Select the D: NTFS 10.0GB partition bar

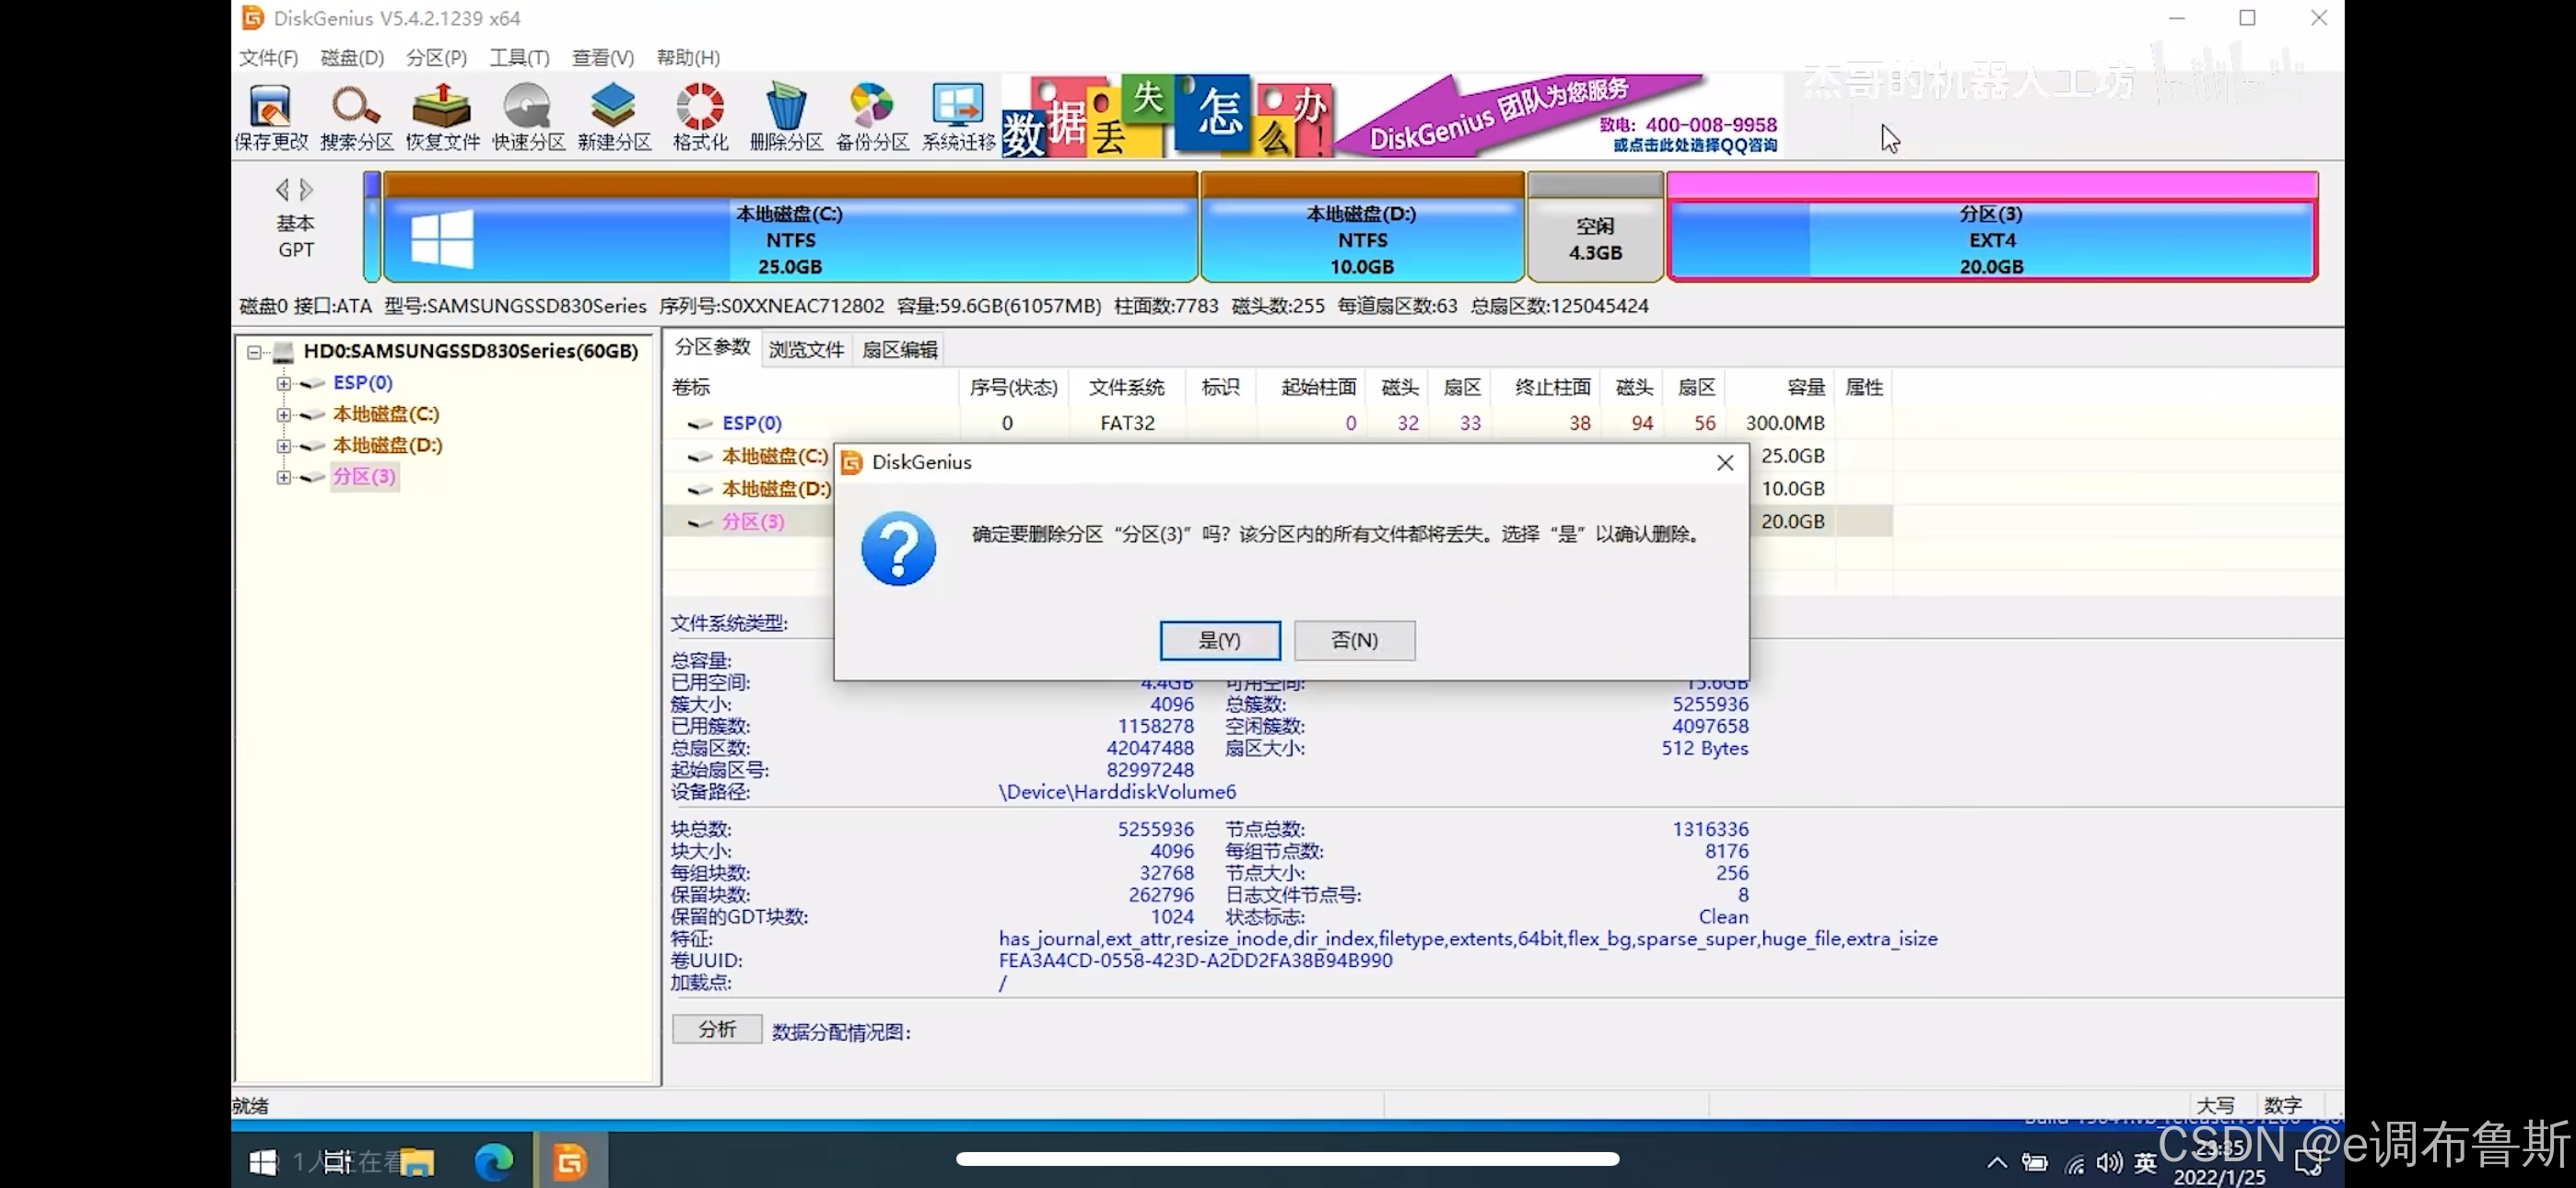(1362, 227)
